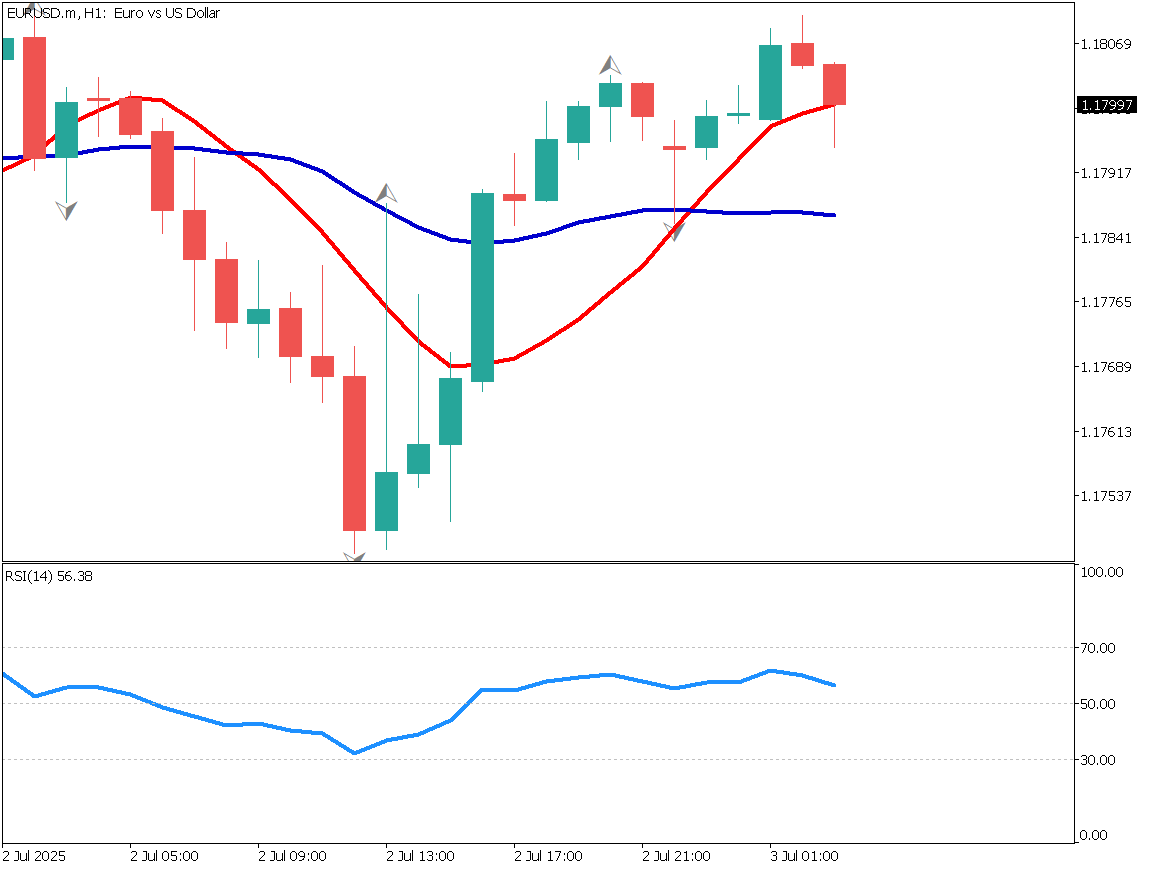Select the down fractal arrow below the 03:00 candle
1152x870 pixels.
(66, 210)
